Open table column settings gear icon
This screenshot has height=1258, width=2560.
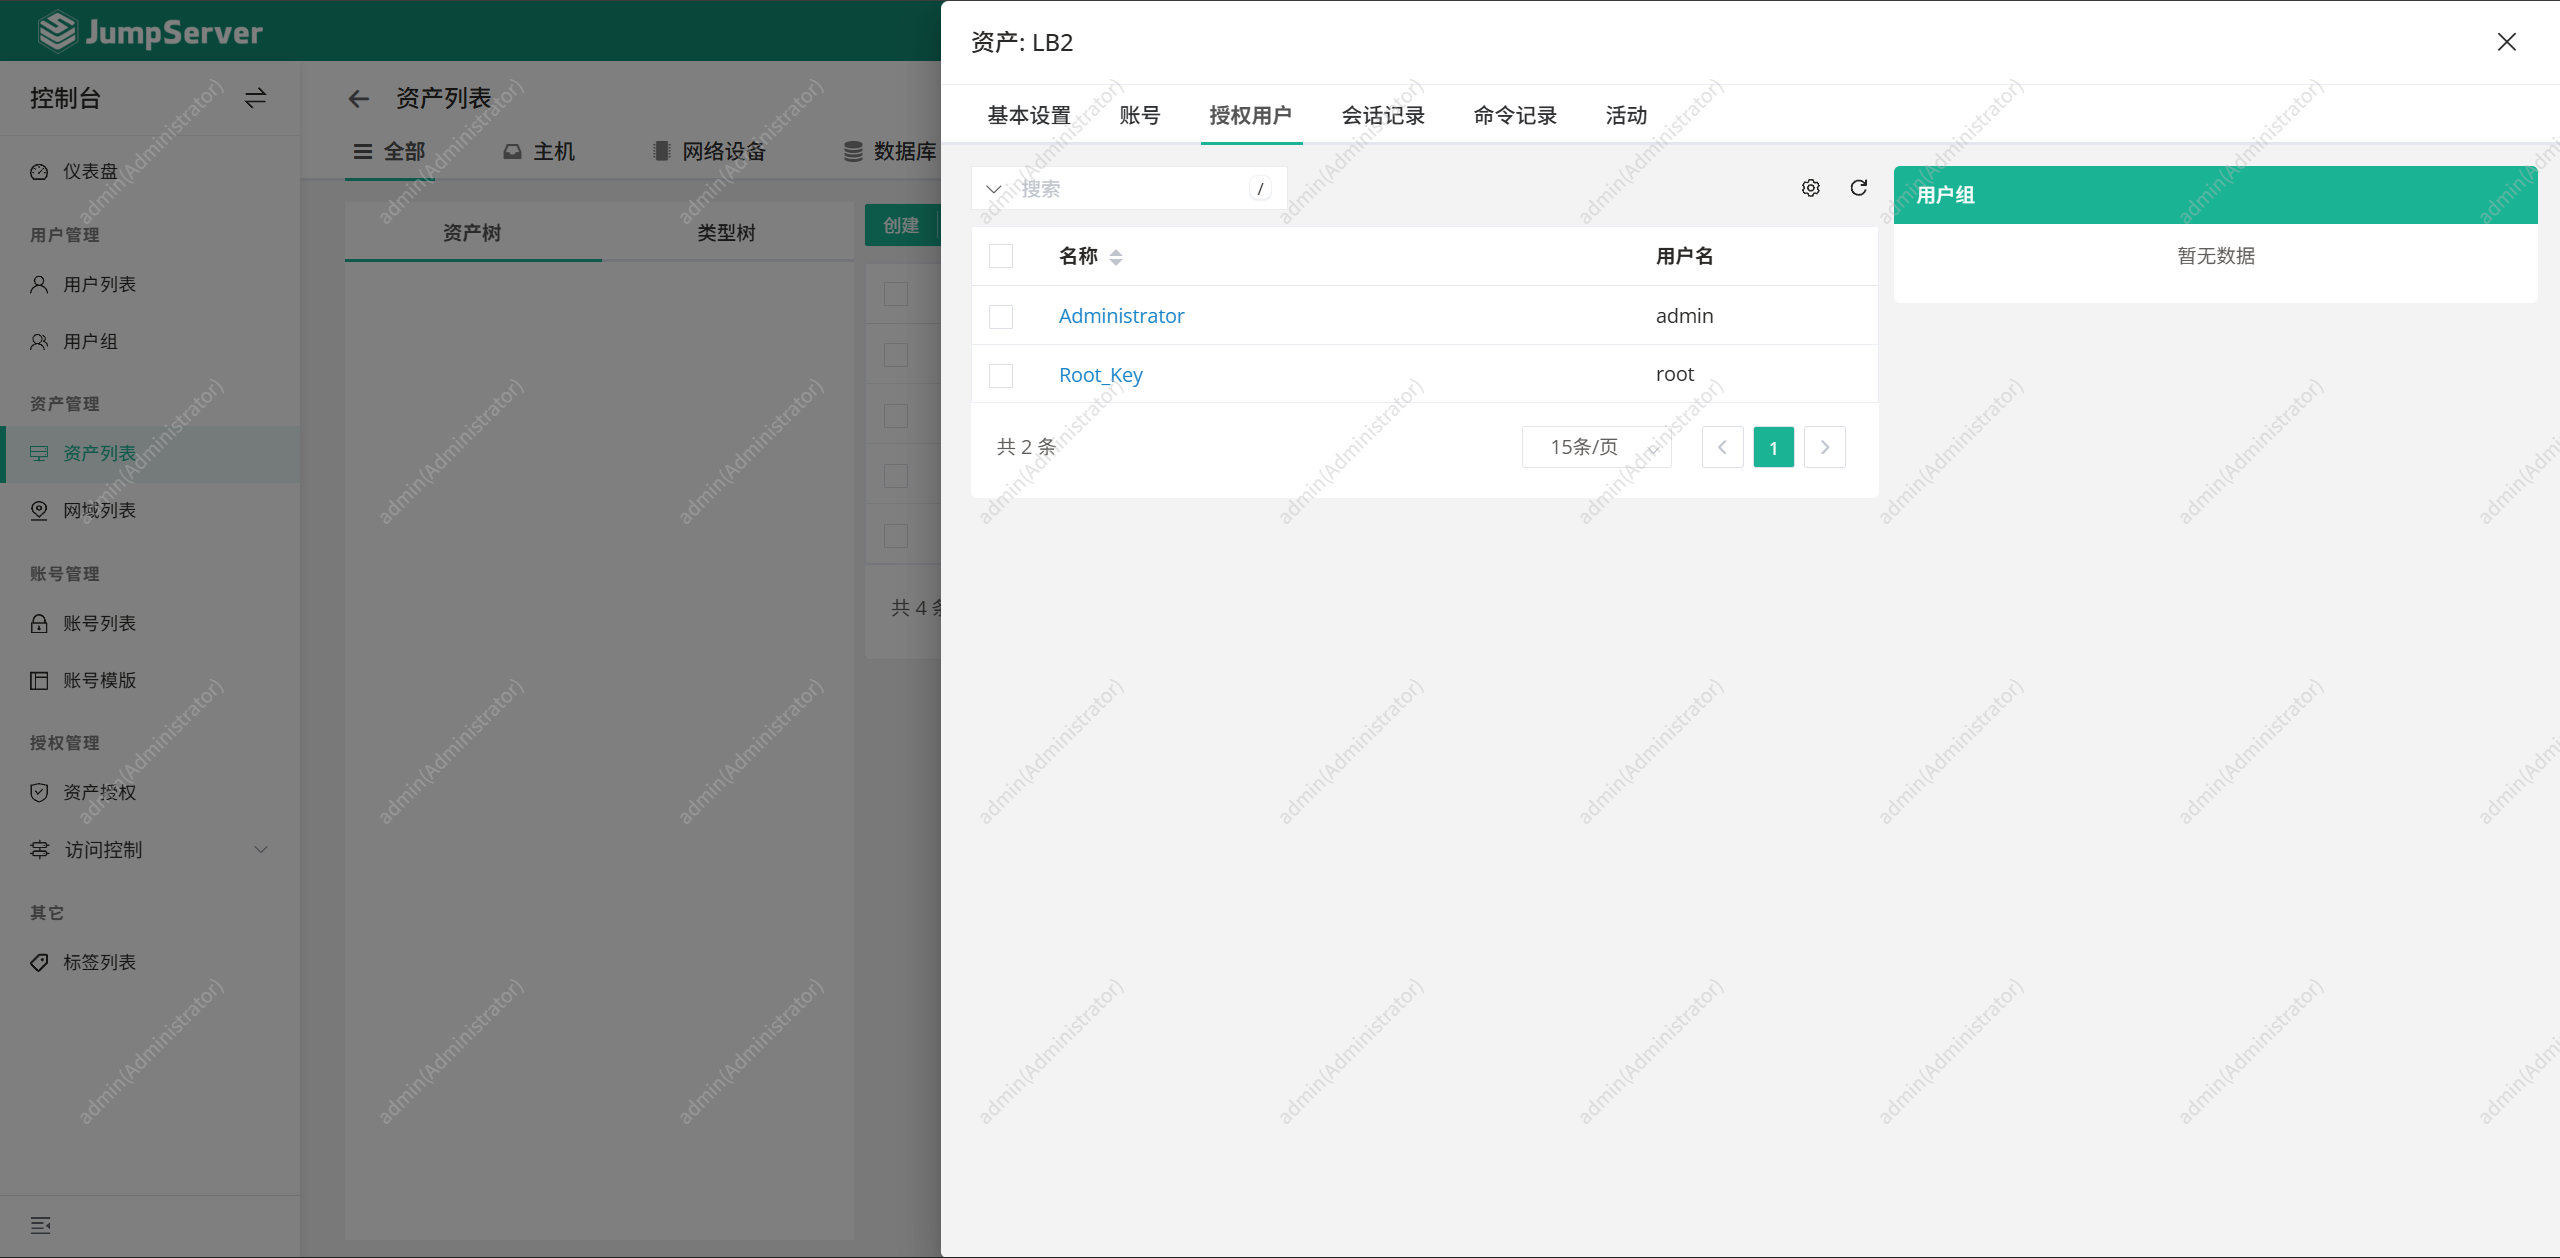click(1810, 188)
